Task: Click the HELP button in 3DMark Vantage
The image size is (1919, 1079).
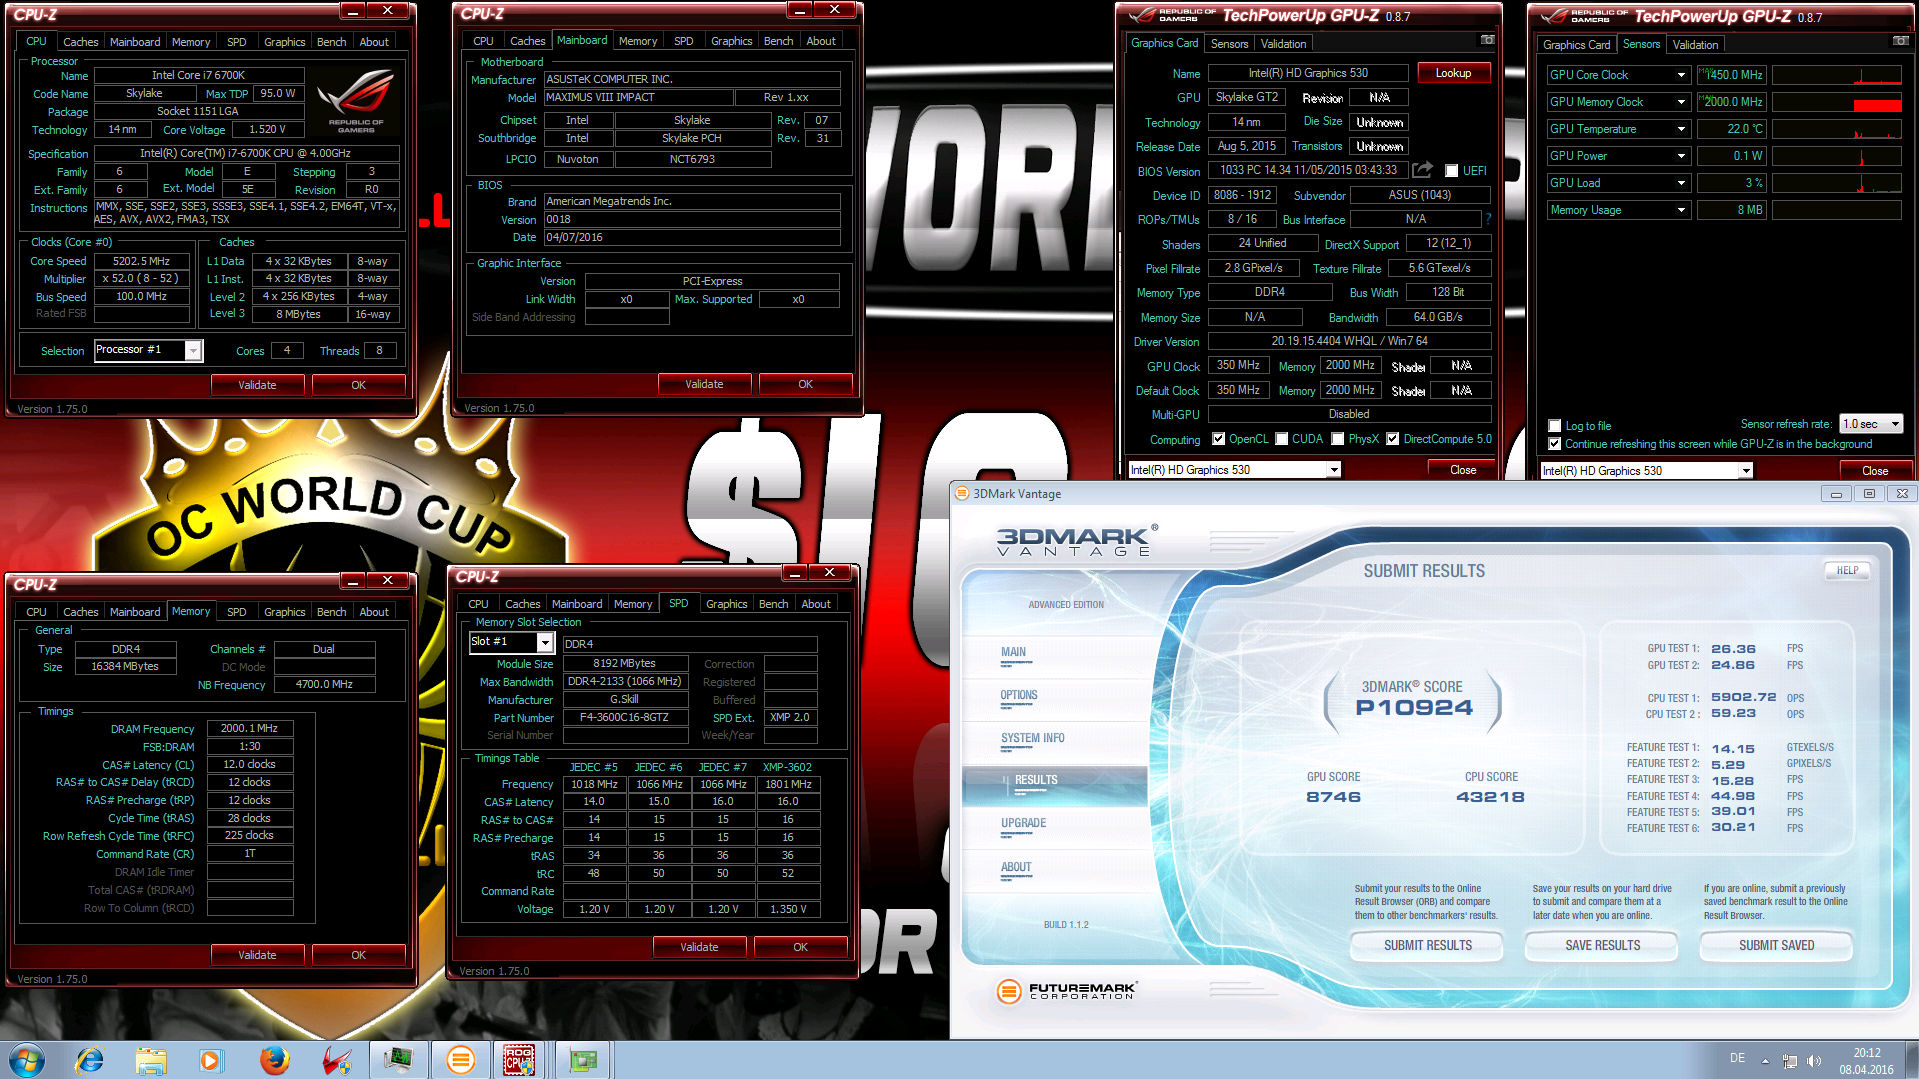Action: point(1847,570)
